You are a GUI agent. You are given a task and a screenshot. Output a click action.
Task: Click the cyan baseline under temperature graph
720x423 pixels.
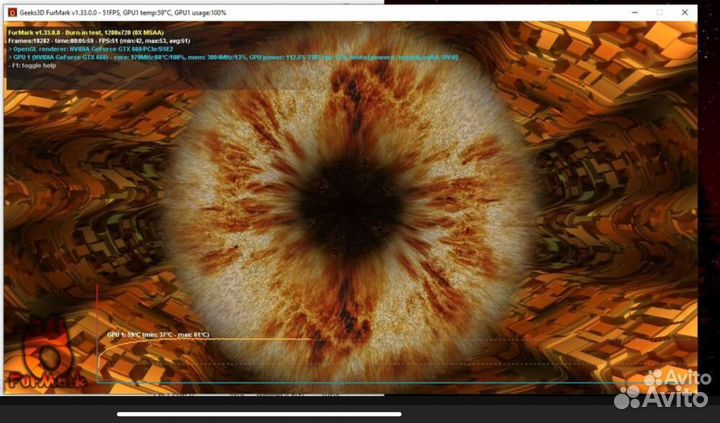click(350, 382)
